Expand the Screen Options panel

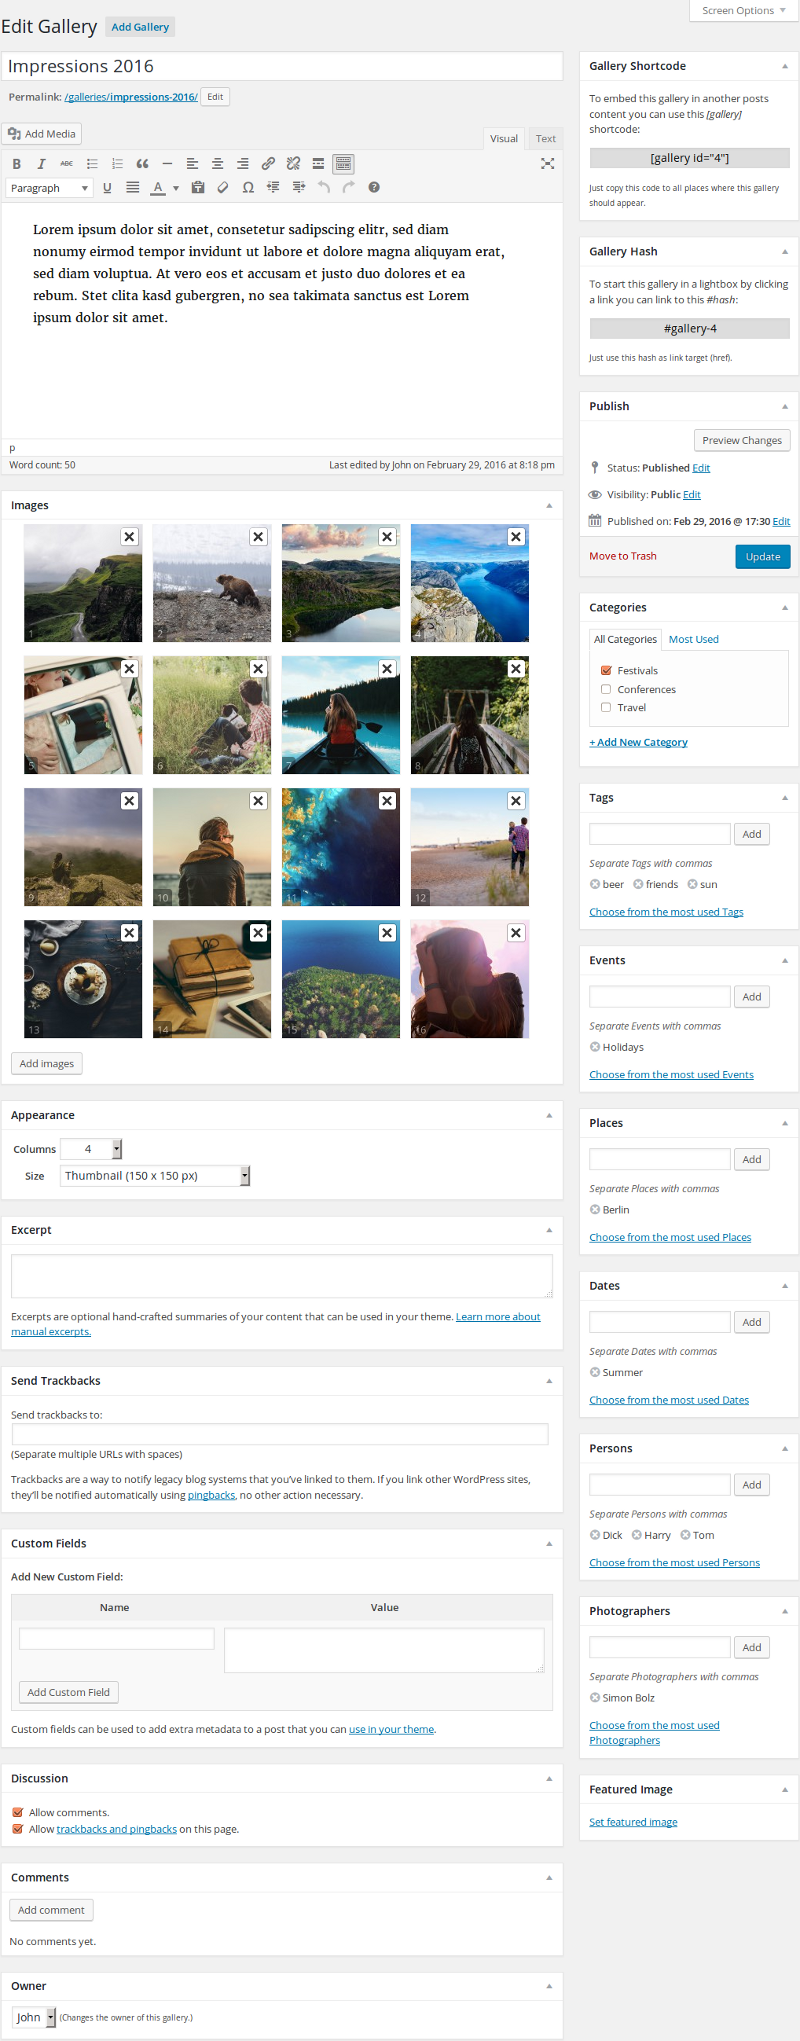click(x=744, y=11)
